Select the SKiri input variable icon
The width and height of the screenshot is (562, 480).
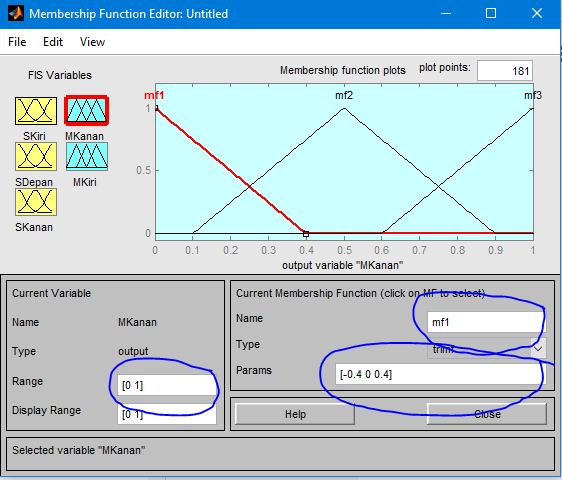(x=36, y=111)
